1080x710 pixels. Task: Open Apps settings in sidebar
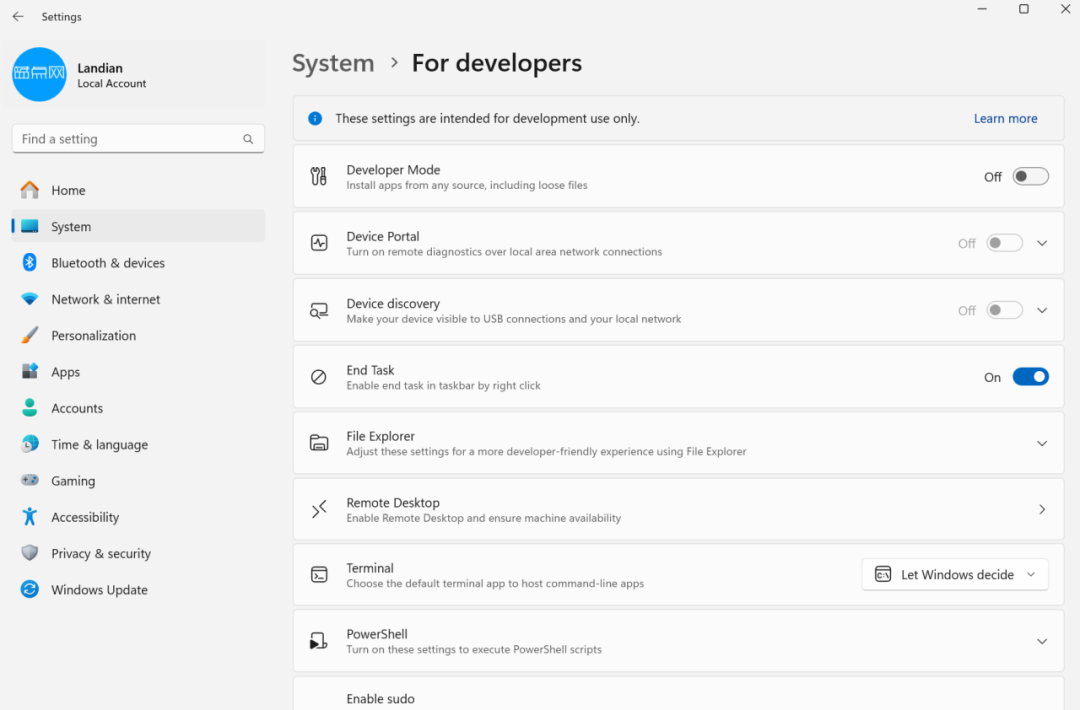(138, 372)
